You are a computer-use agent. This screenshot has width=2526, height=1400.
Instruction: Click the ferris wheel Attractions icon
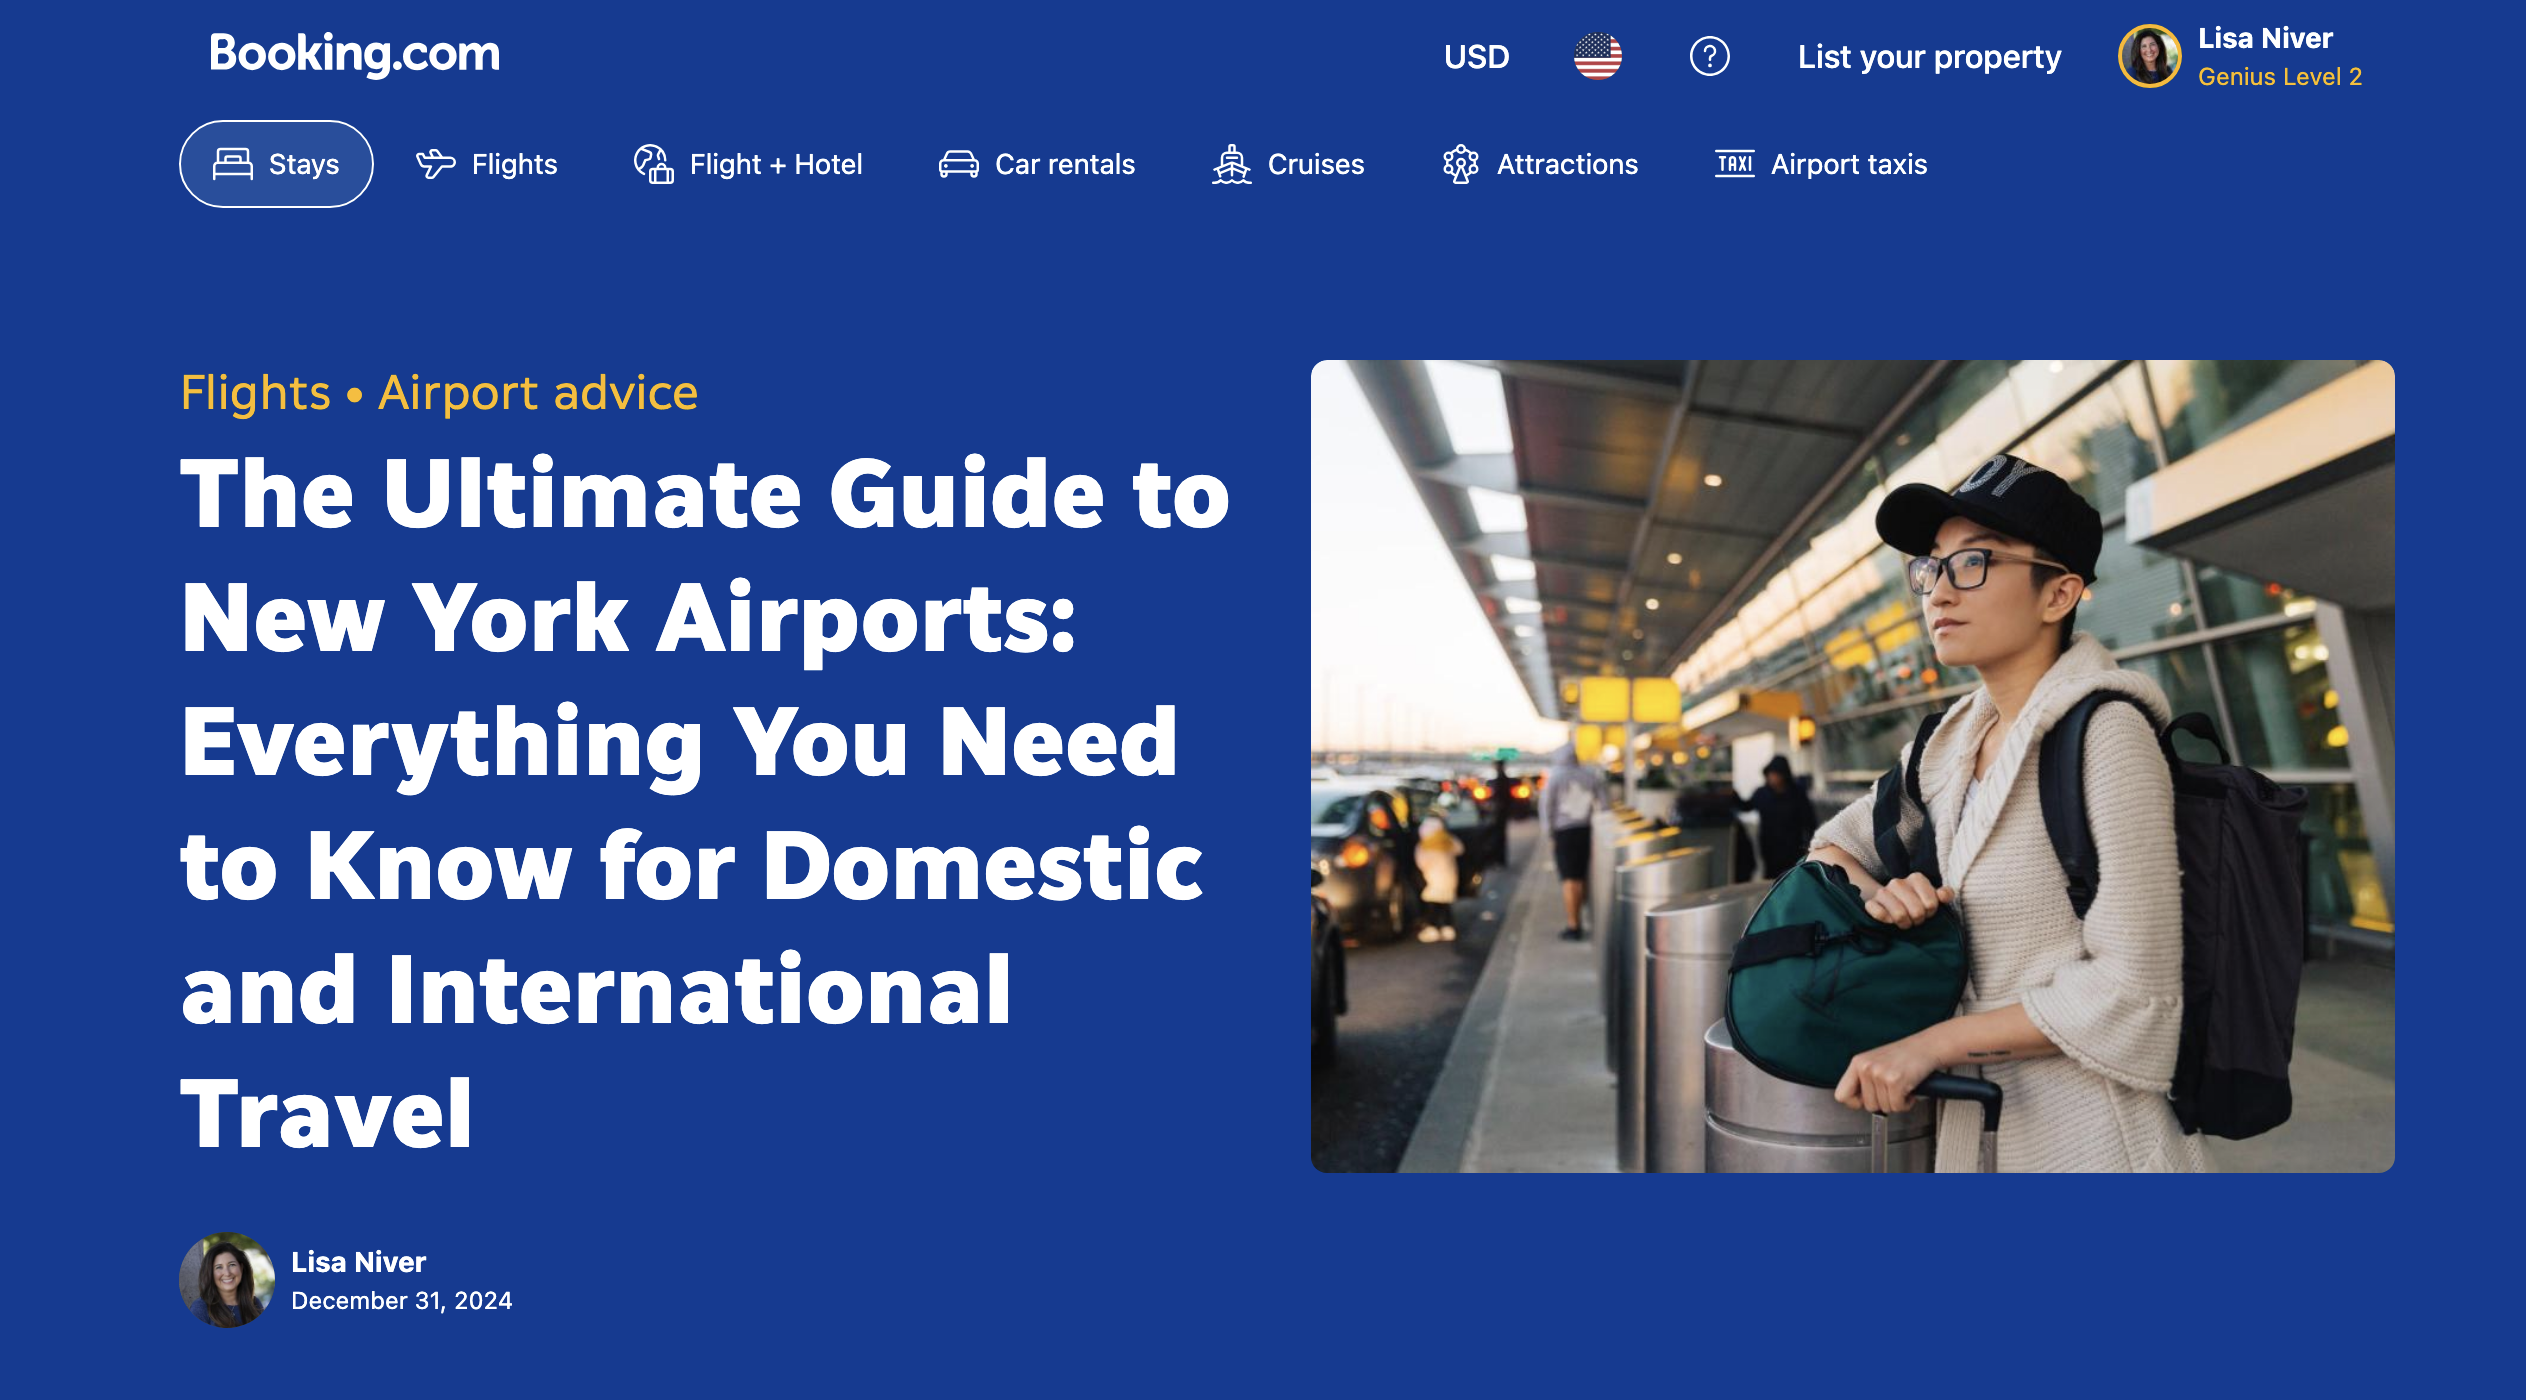pyautogui.click(x=1460, y=164)
